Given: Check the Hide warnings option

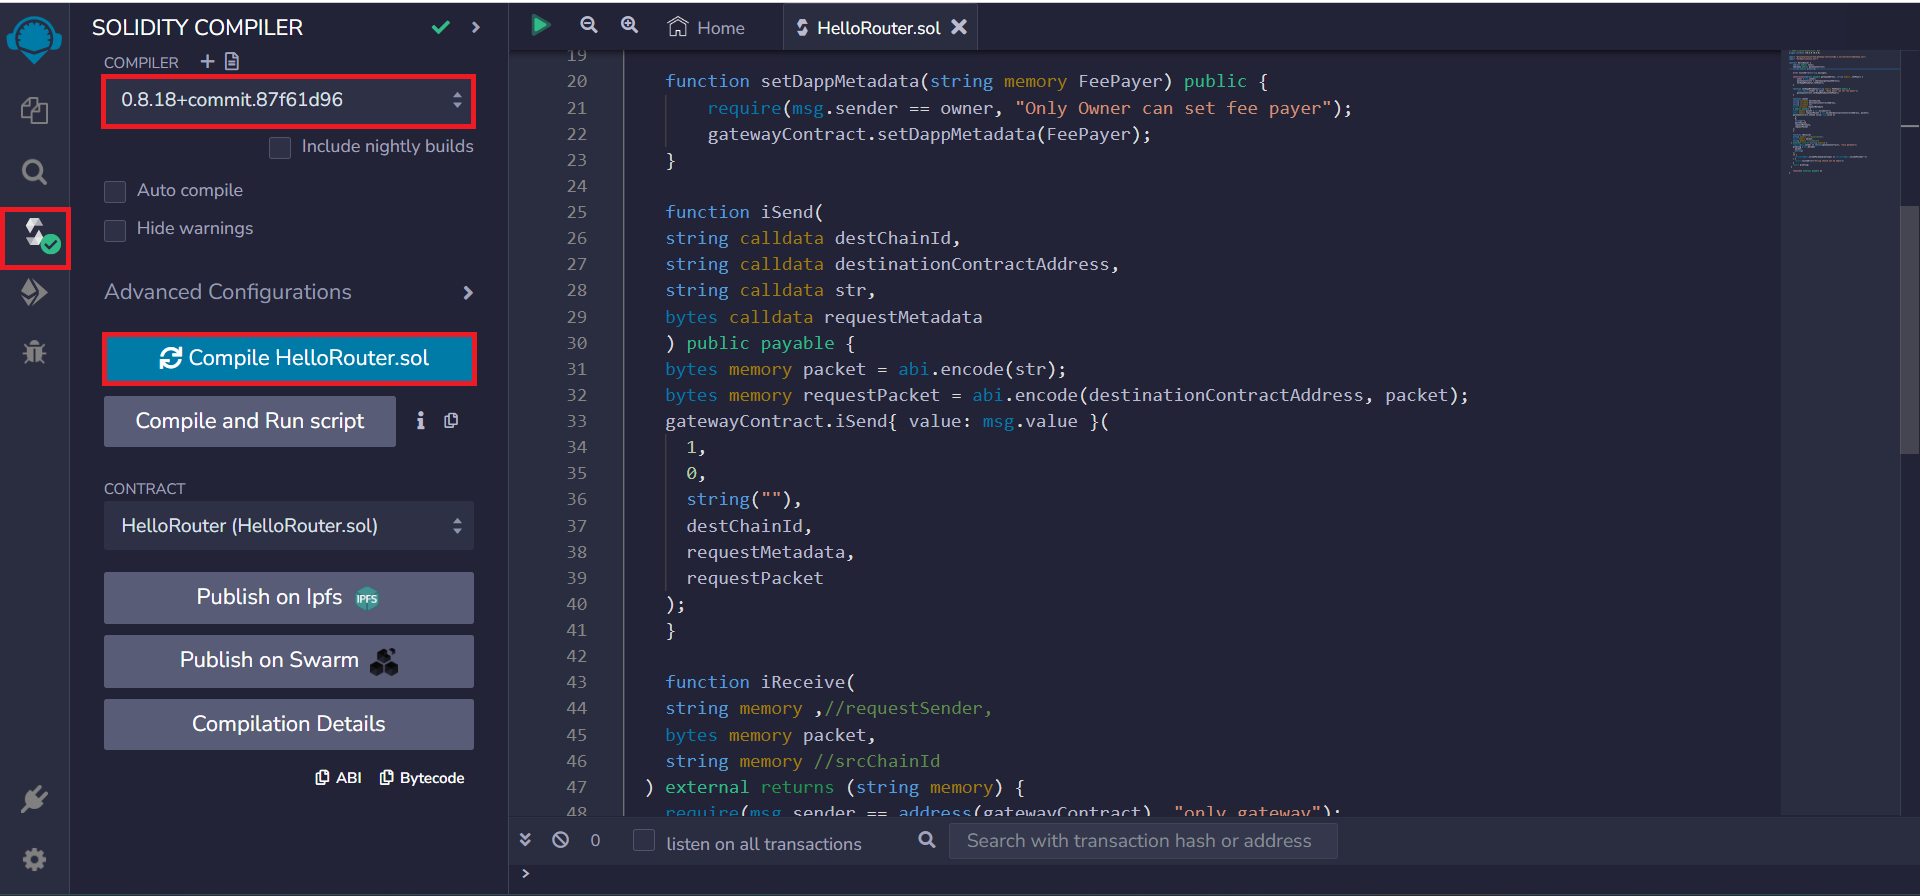Looking at the screenshot, I should pyautogui.click(x=115, y=230).
